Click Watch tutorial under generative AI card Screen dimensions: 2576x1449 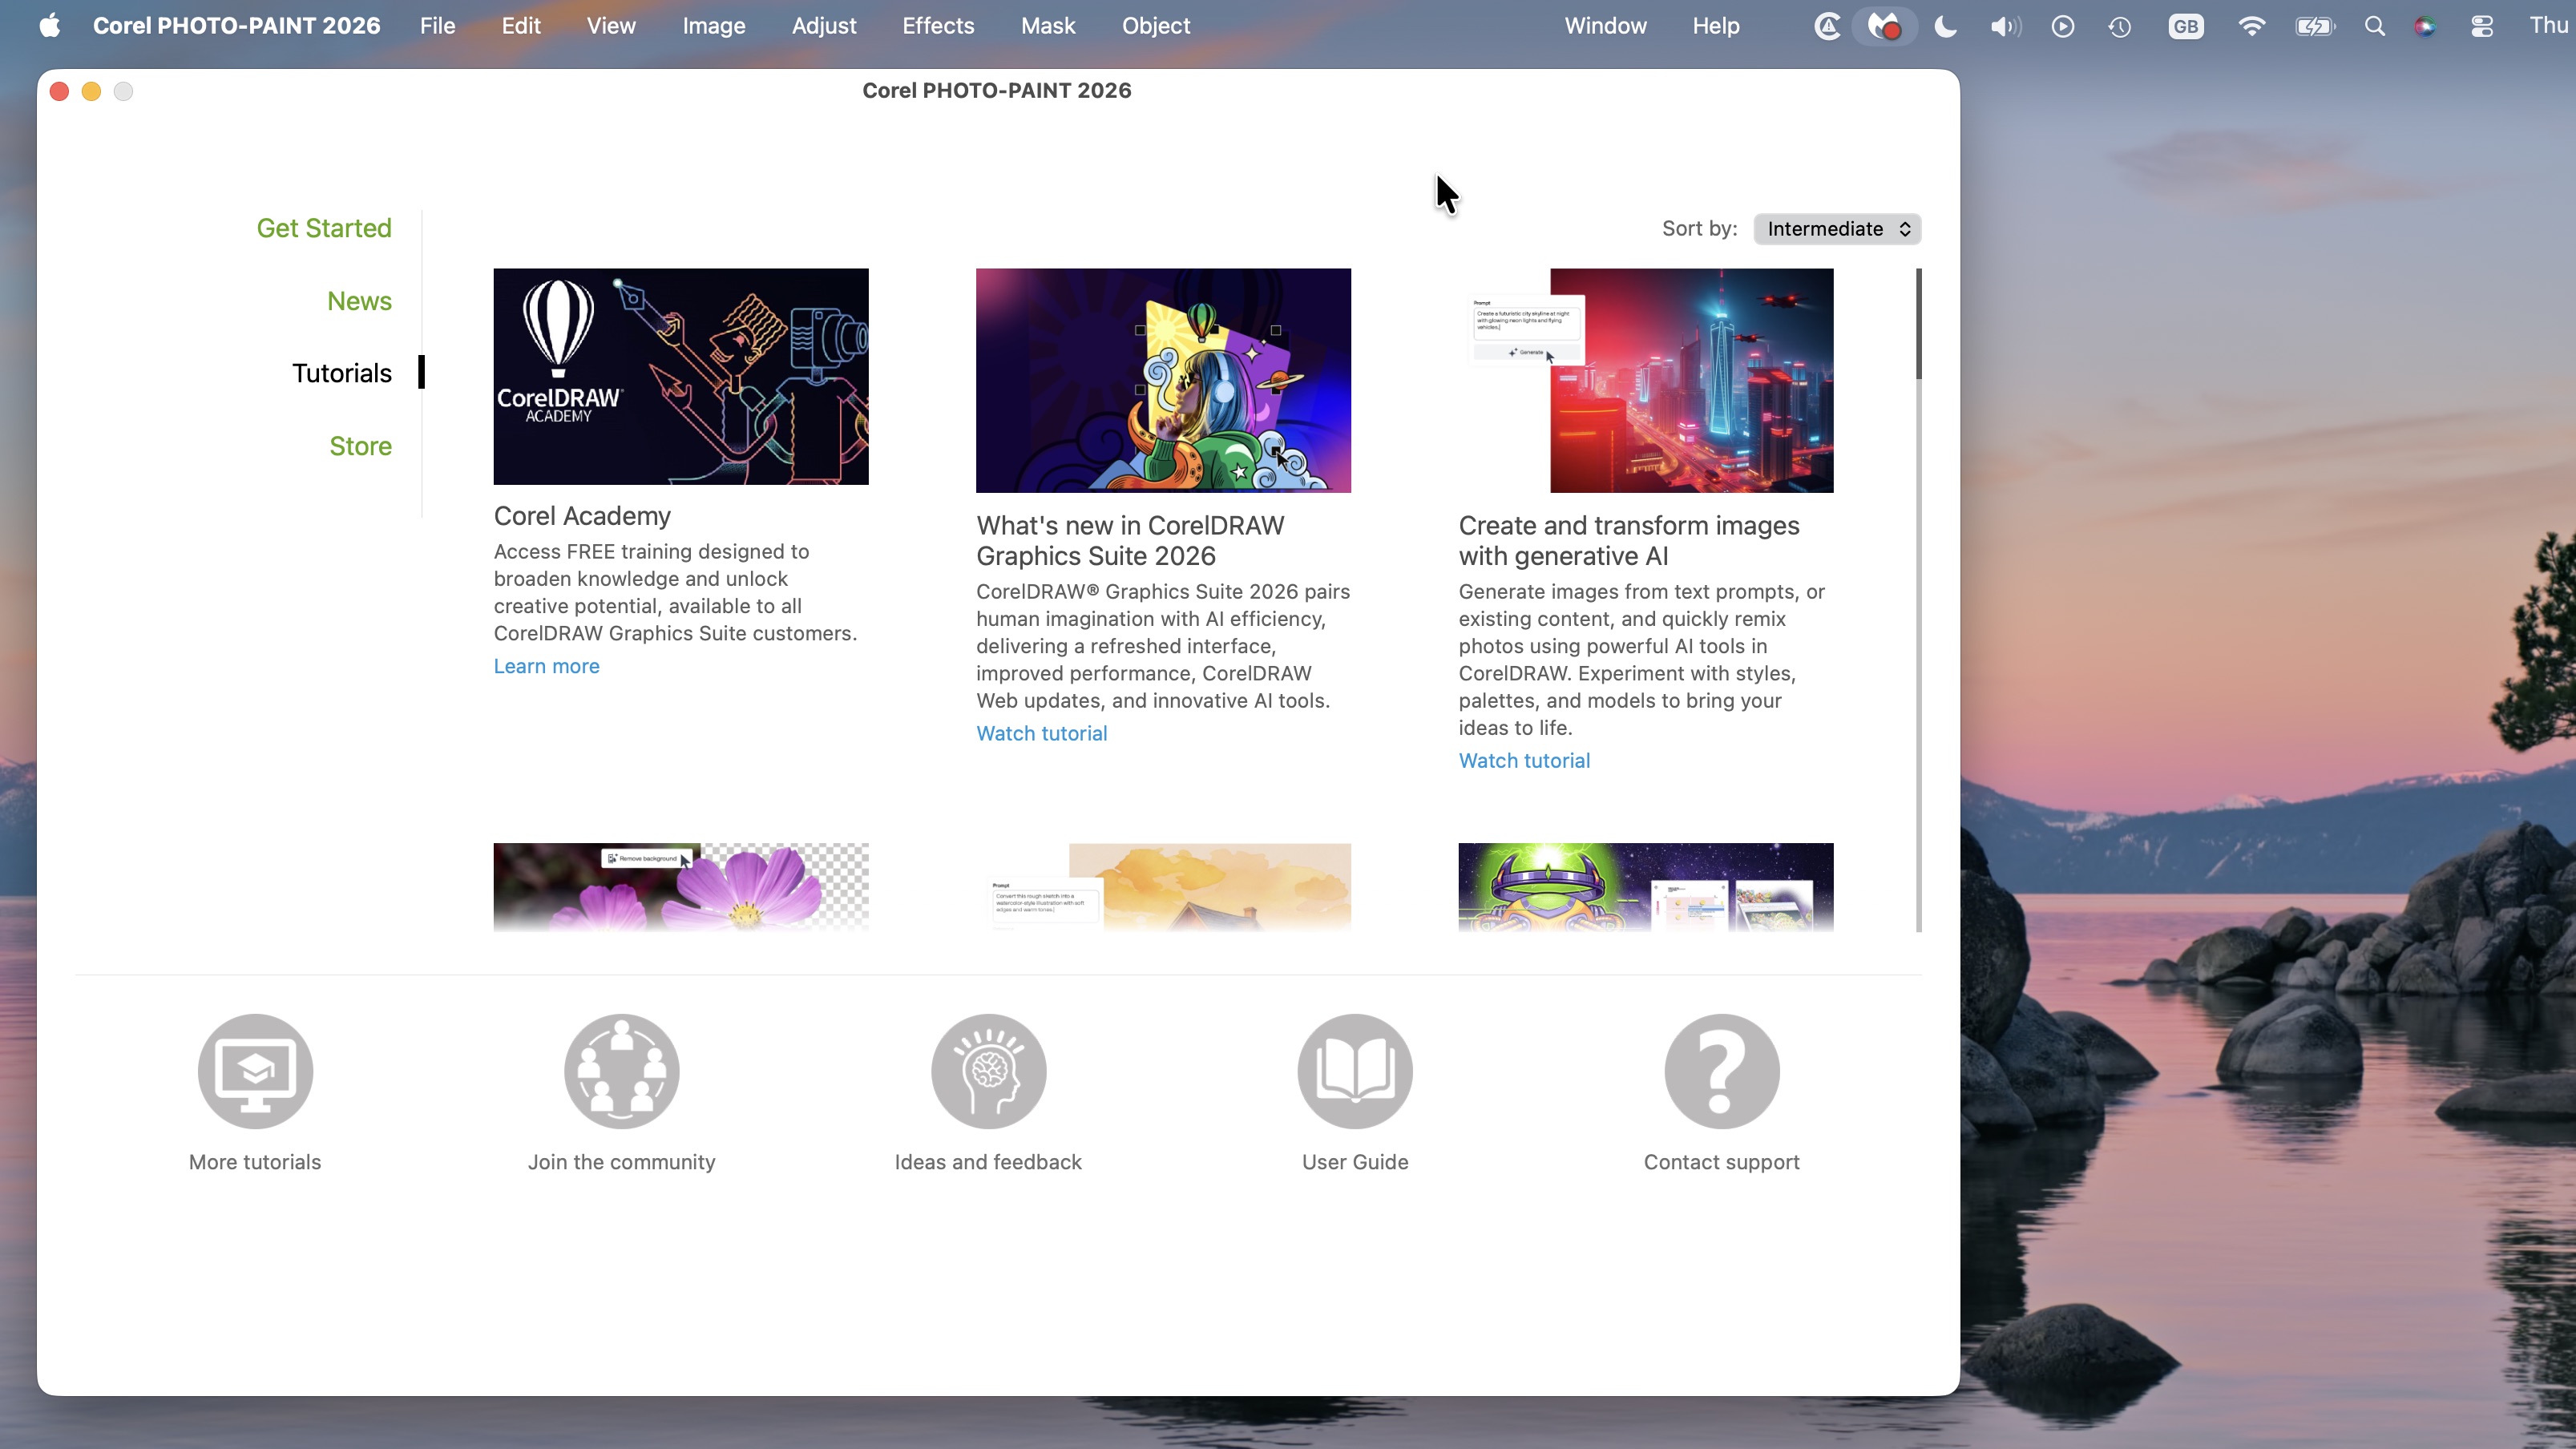coord(1523,760)
